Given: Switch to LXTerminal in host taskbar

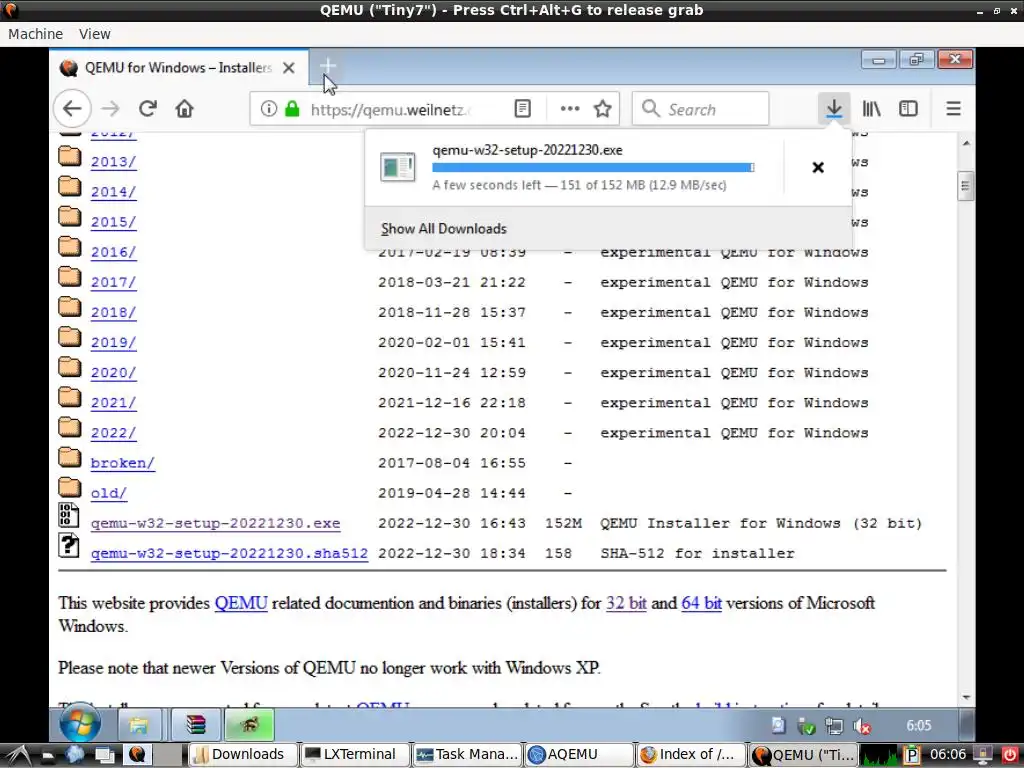Looking at the screenshot, I should click(x=355, y=755).
